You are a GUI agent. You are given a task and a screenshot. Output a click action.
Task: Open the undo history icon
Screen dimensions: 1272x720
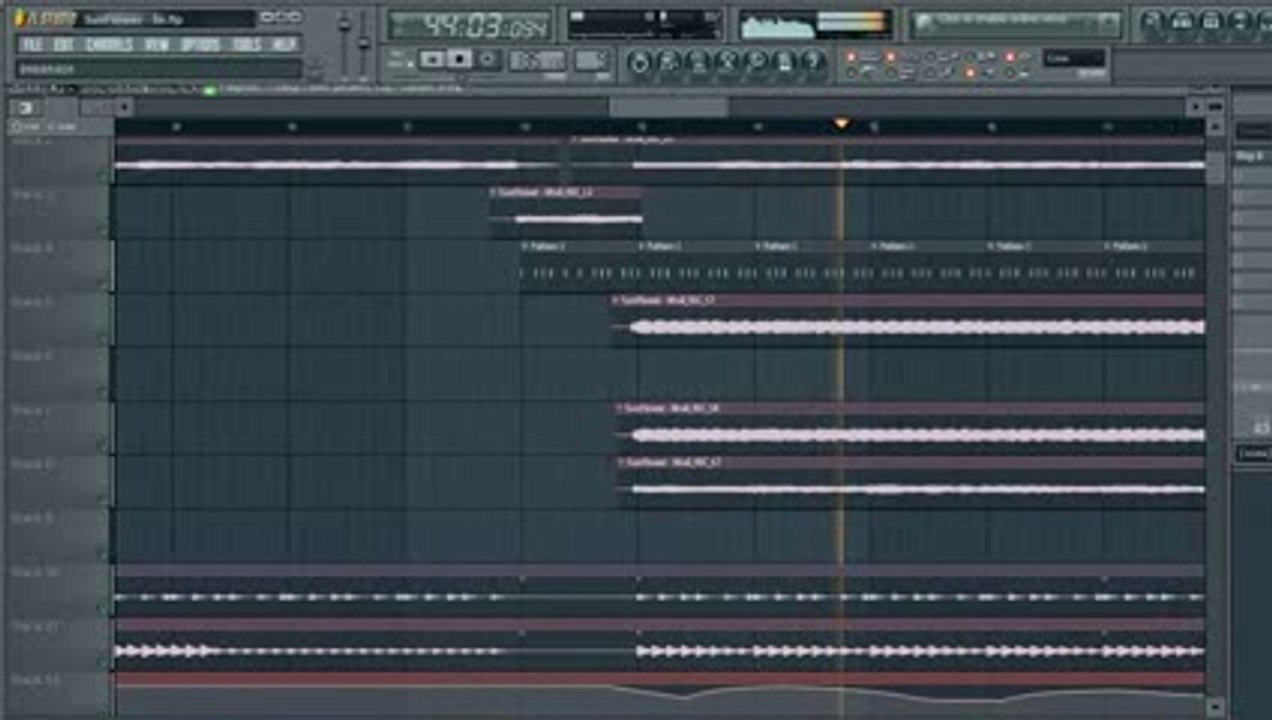click(x=641, y=63)
